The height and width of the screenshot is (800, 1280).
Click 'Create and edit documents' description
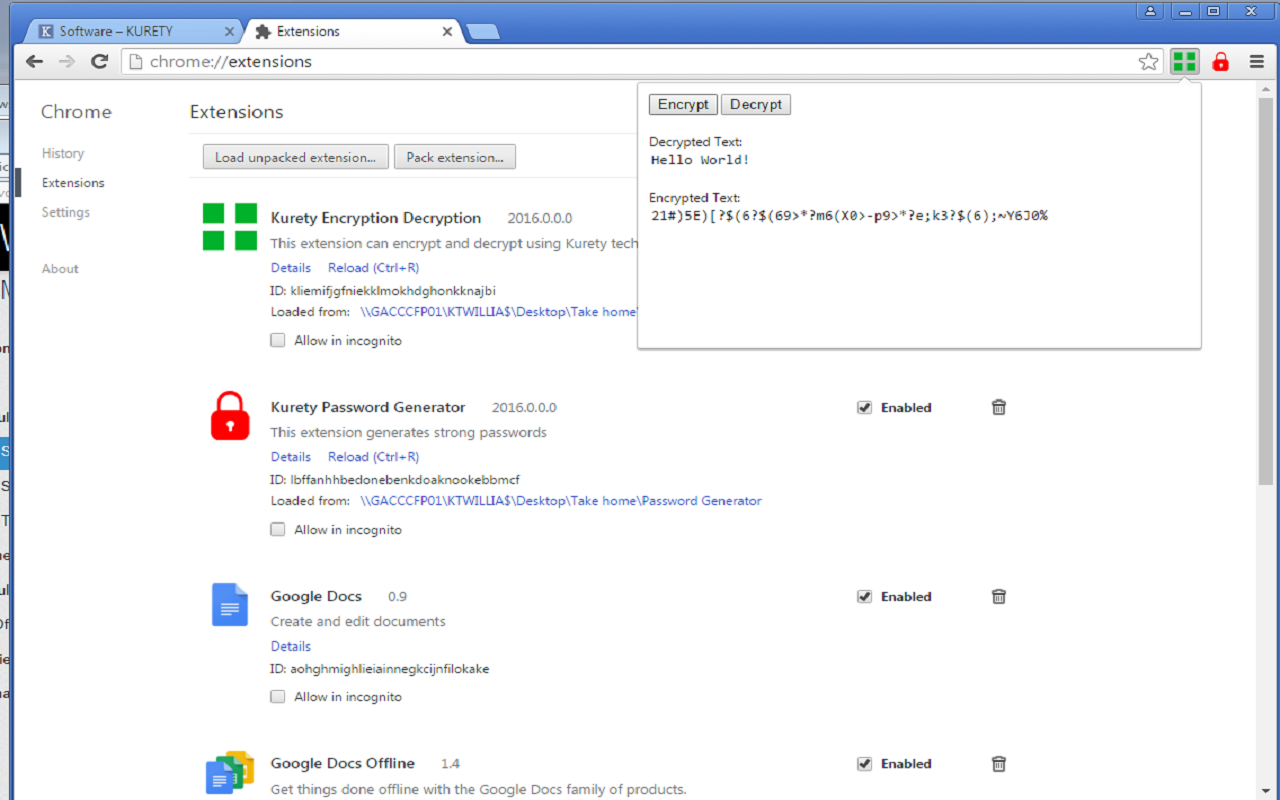click(x=358, y=621)
